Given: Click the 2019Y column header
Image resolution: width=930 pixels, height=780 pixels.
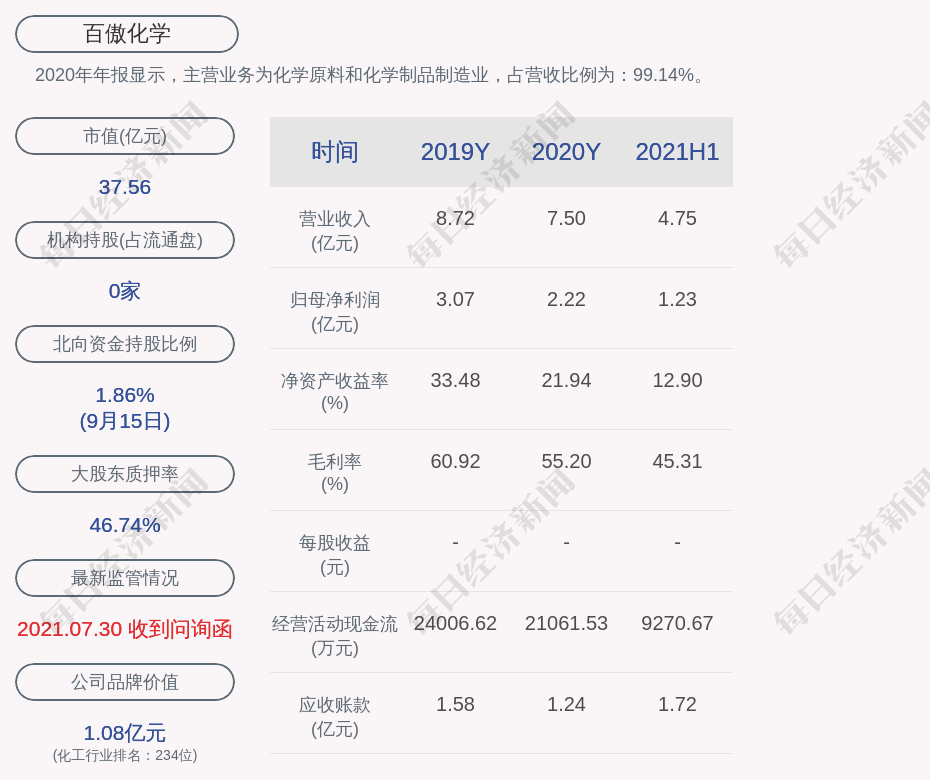Looking at the screenshot, I should tap(455, 152).
